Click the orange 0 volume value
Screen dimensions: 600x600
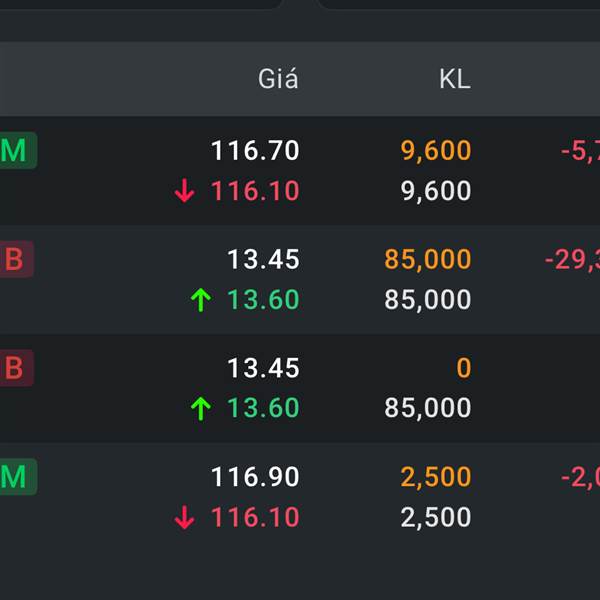pyautogui.click(x=463, y=368)
